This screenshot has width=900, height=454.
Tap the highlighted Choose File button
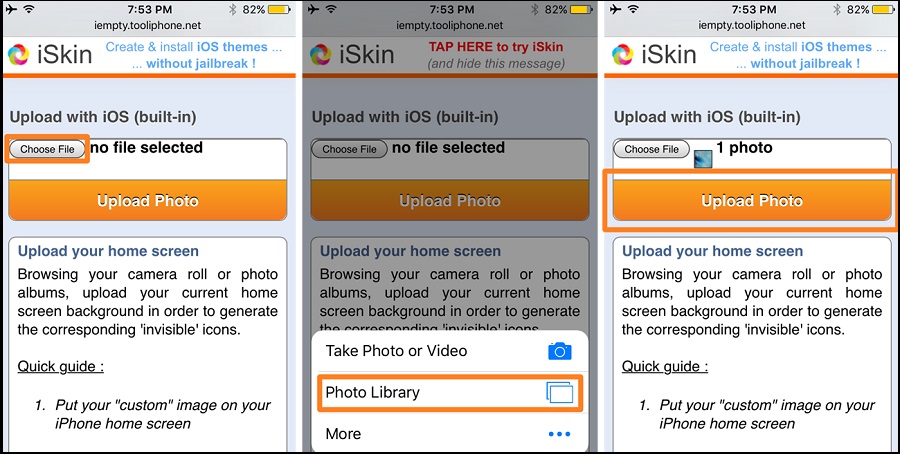(47, 149)
